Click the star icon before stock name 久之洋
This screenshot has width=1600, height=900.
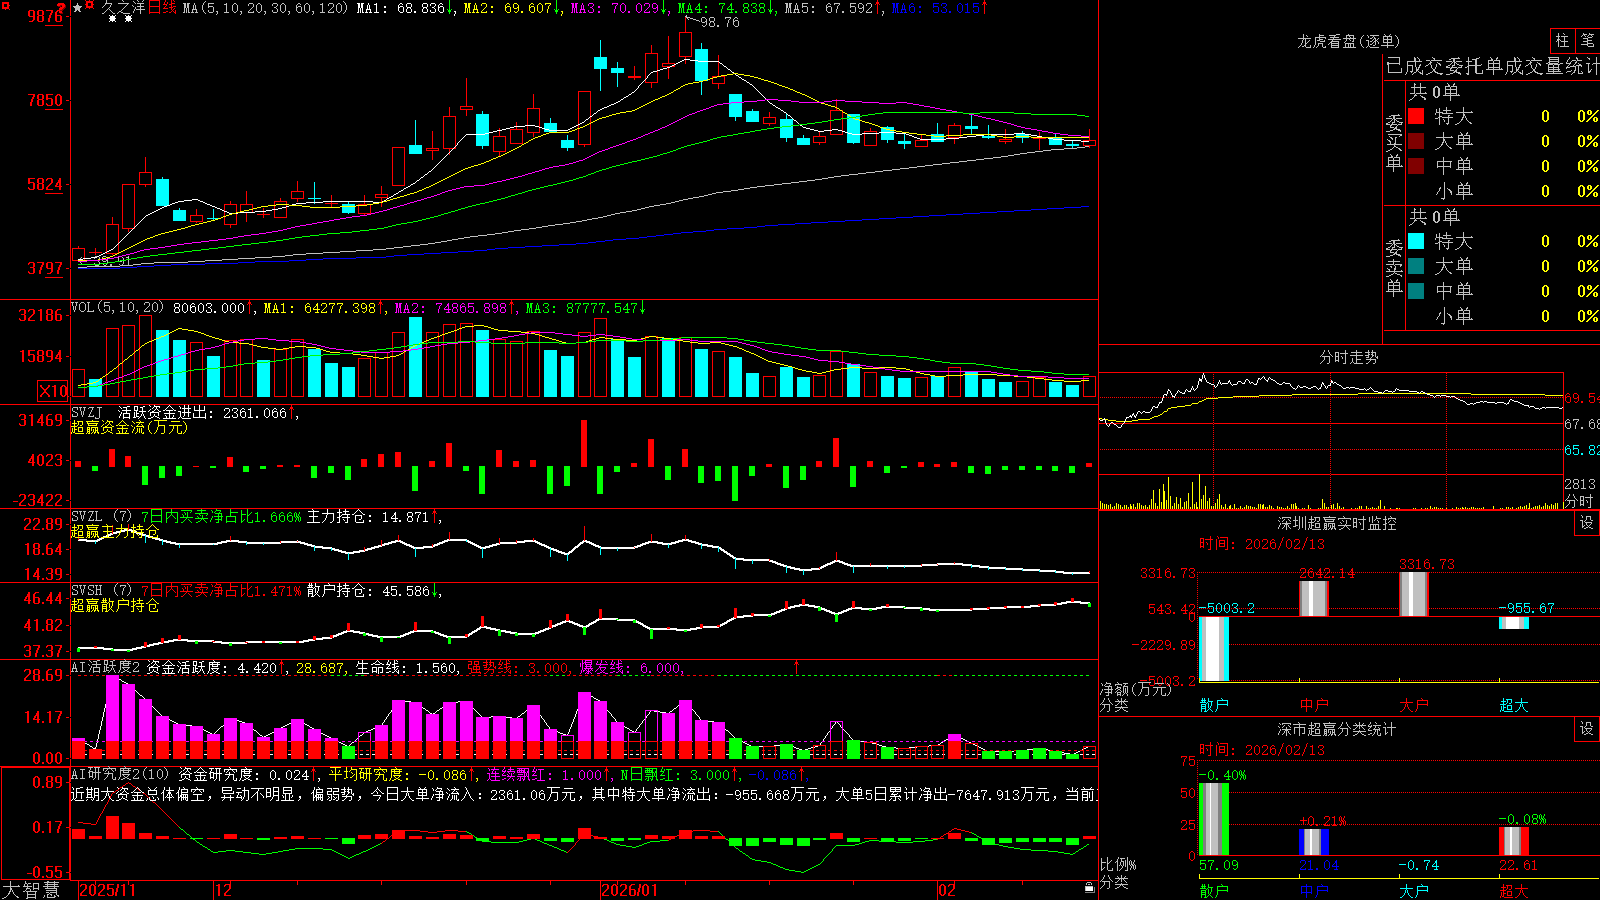tap(78, 8)
